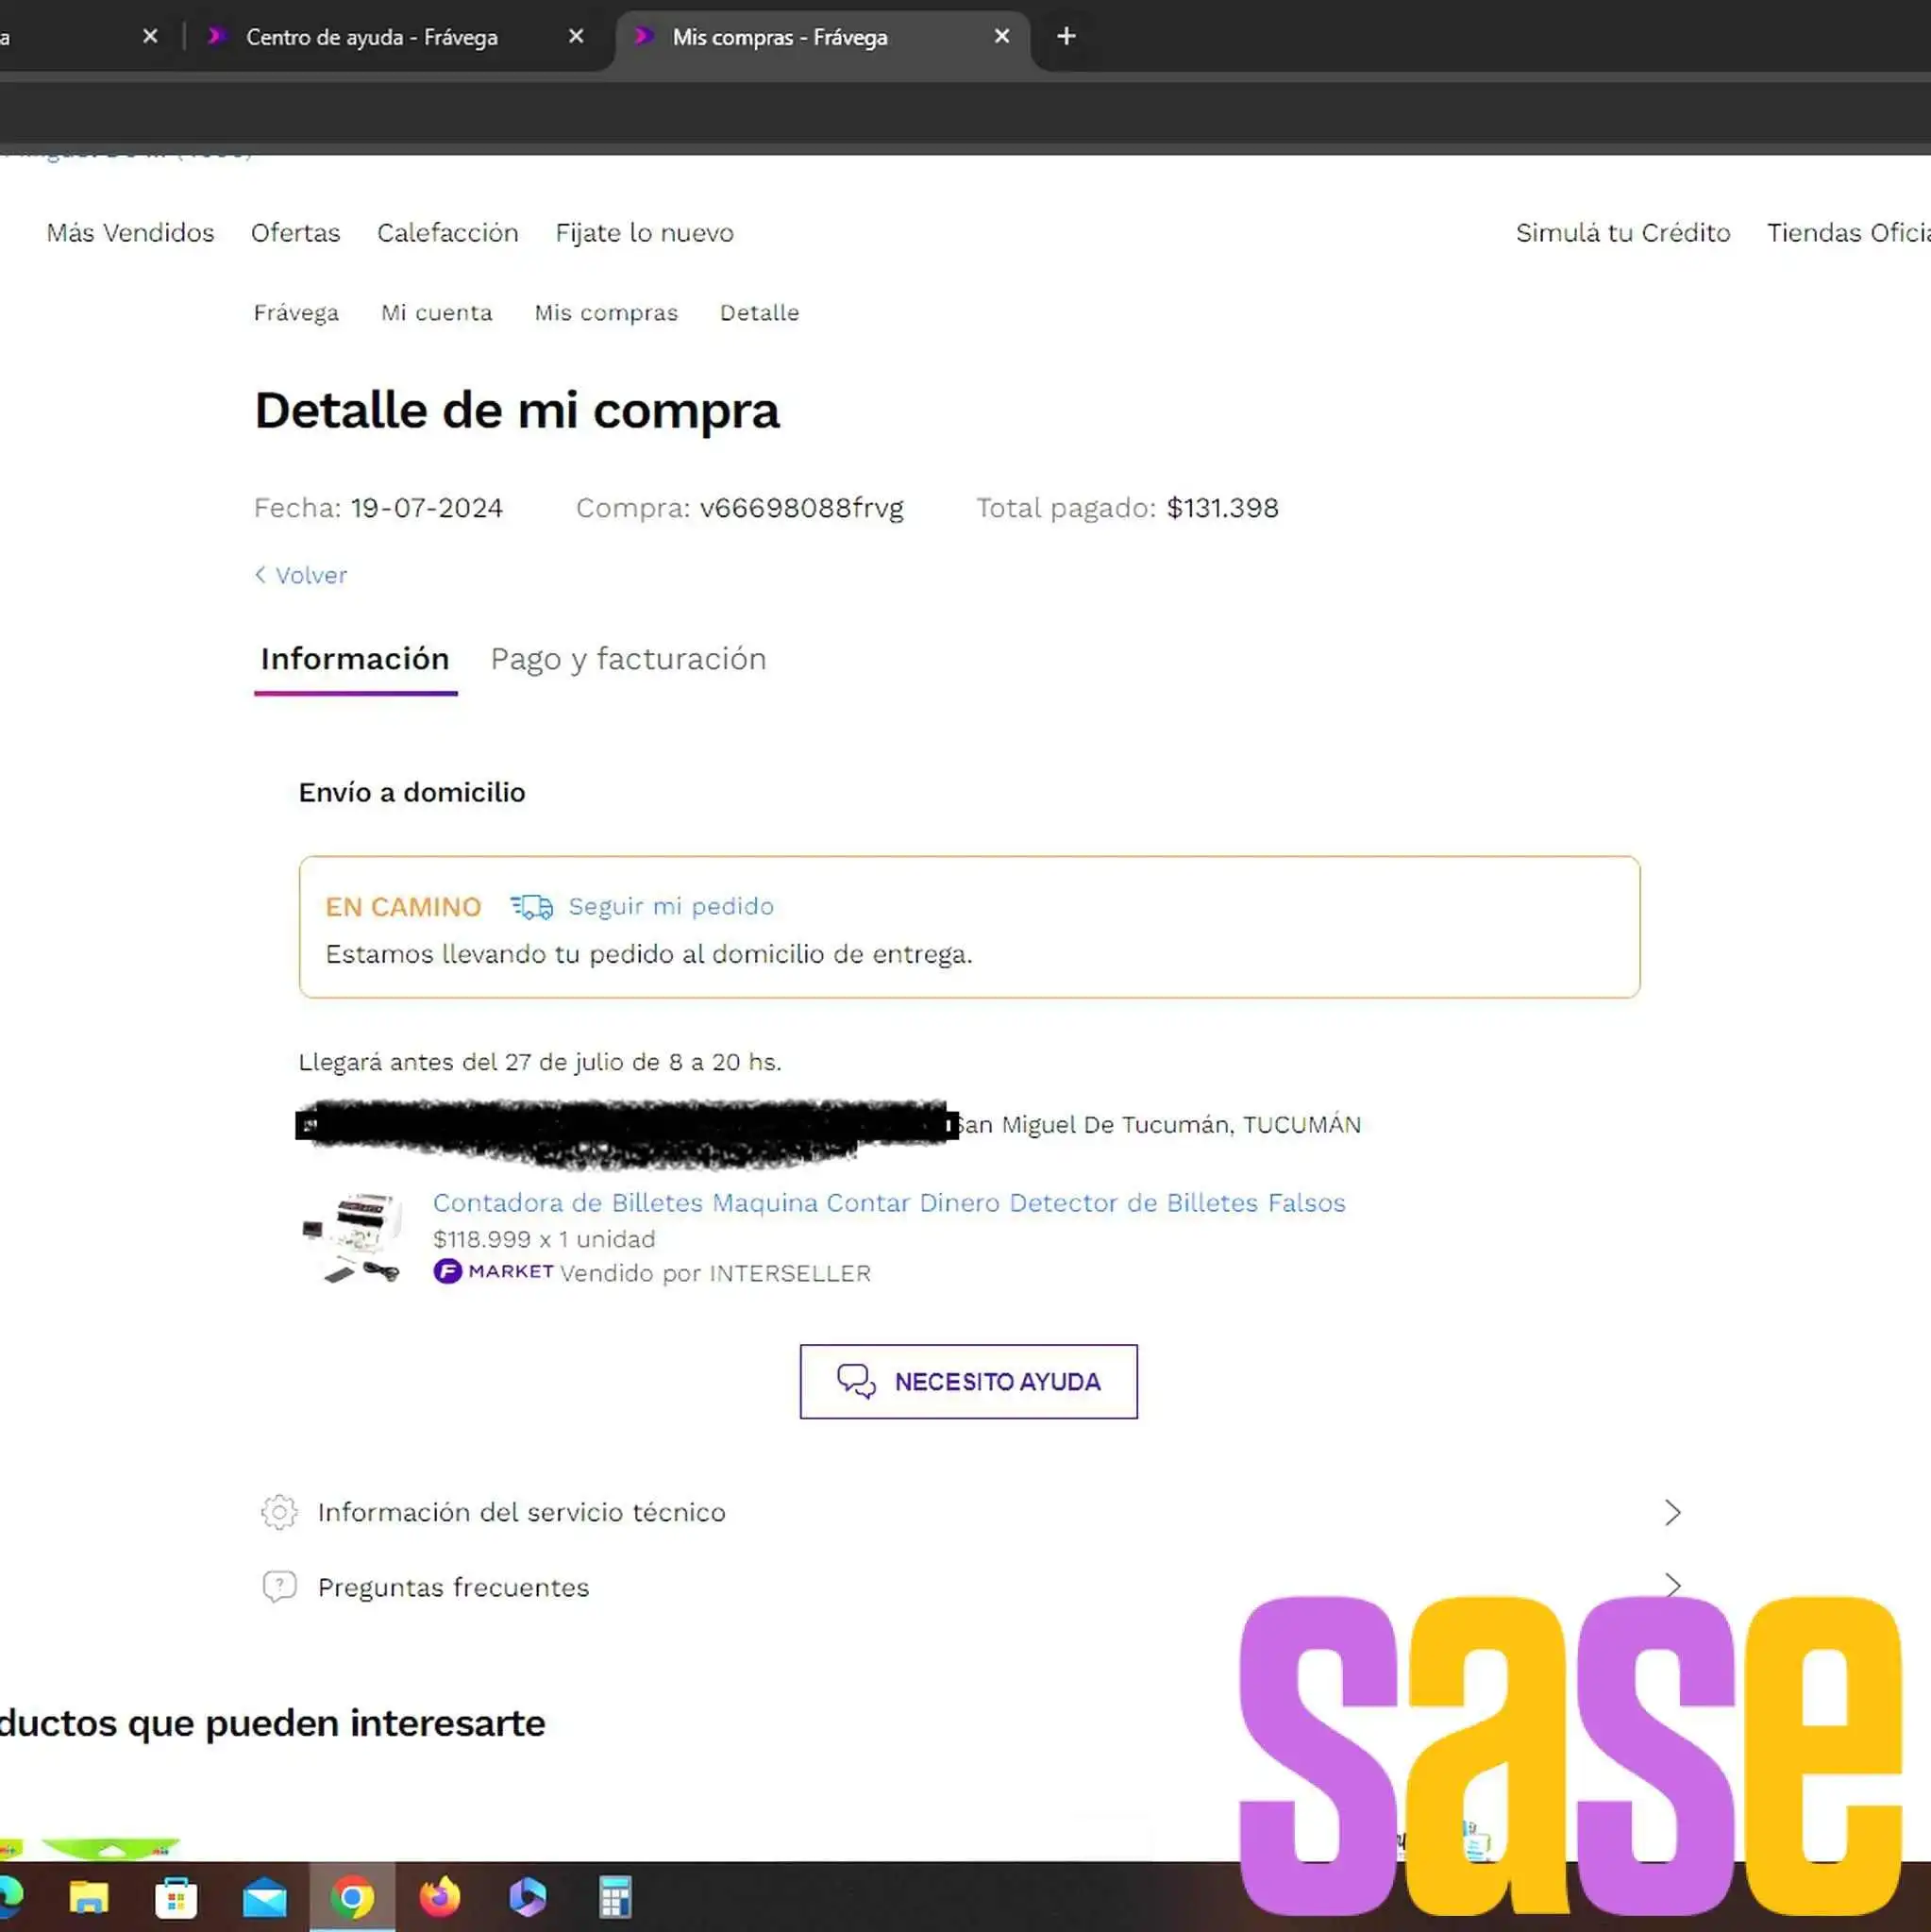This screenshot has height=1932, width=1931.
Task: Click Frávega breadcrumb
Action: pyautogui.click(x=296, y=313)
